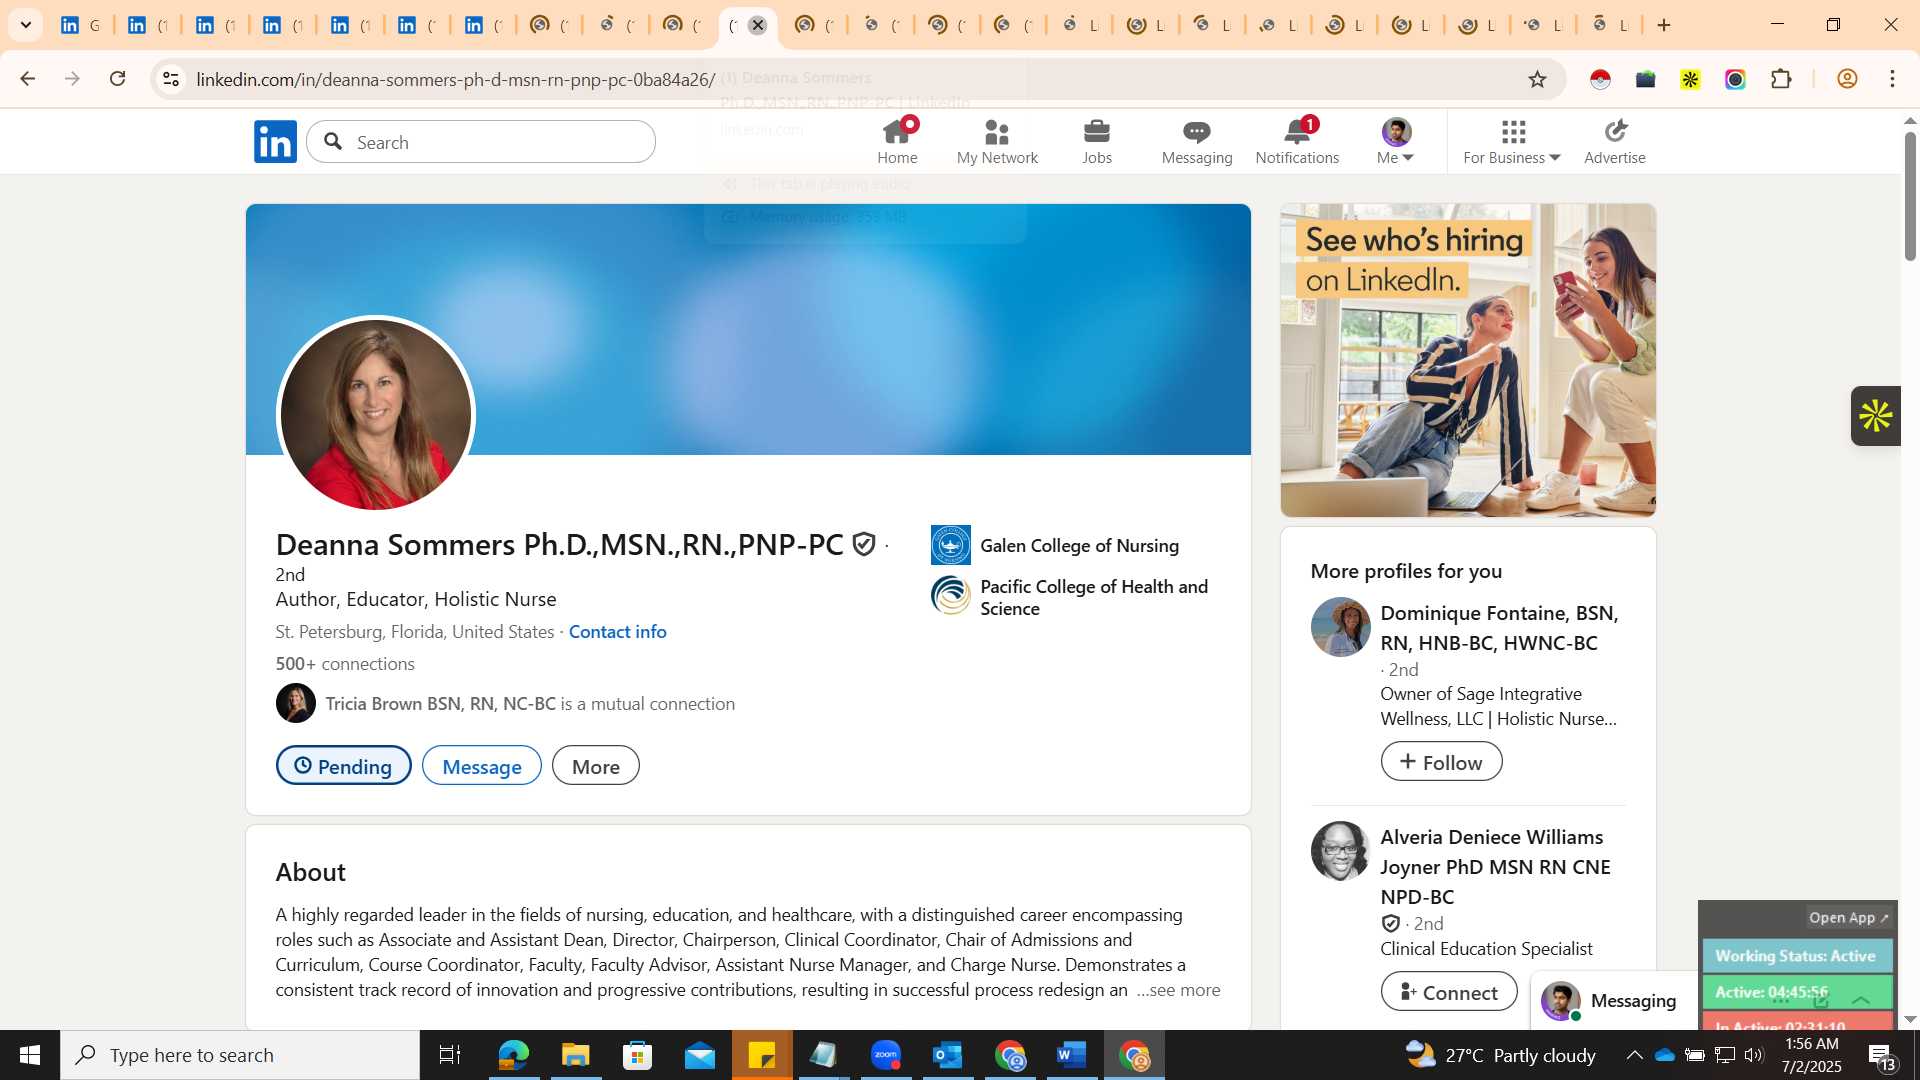Switch to the second LinkedIn browser tab
The image size is (1920, 1080).
pos(147,25)
